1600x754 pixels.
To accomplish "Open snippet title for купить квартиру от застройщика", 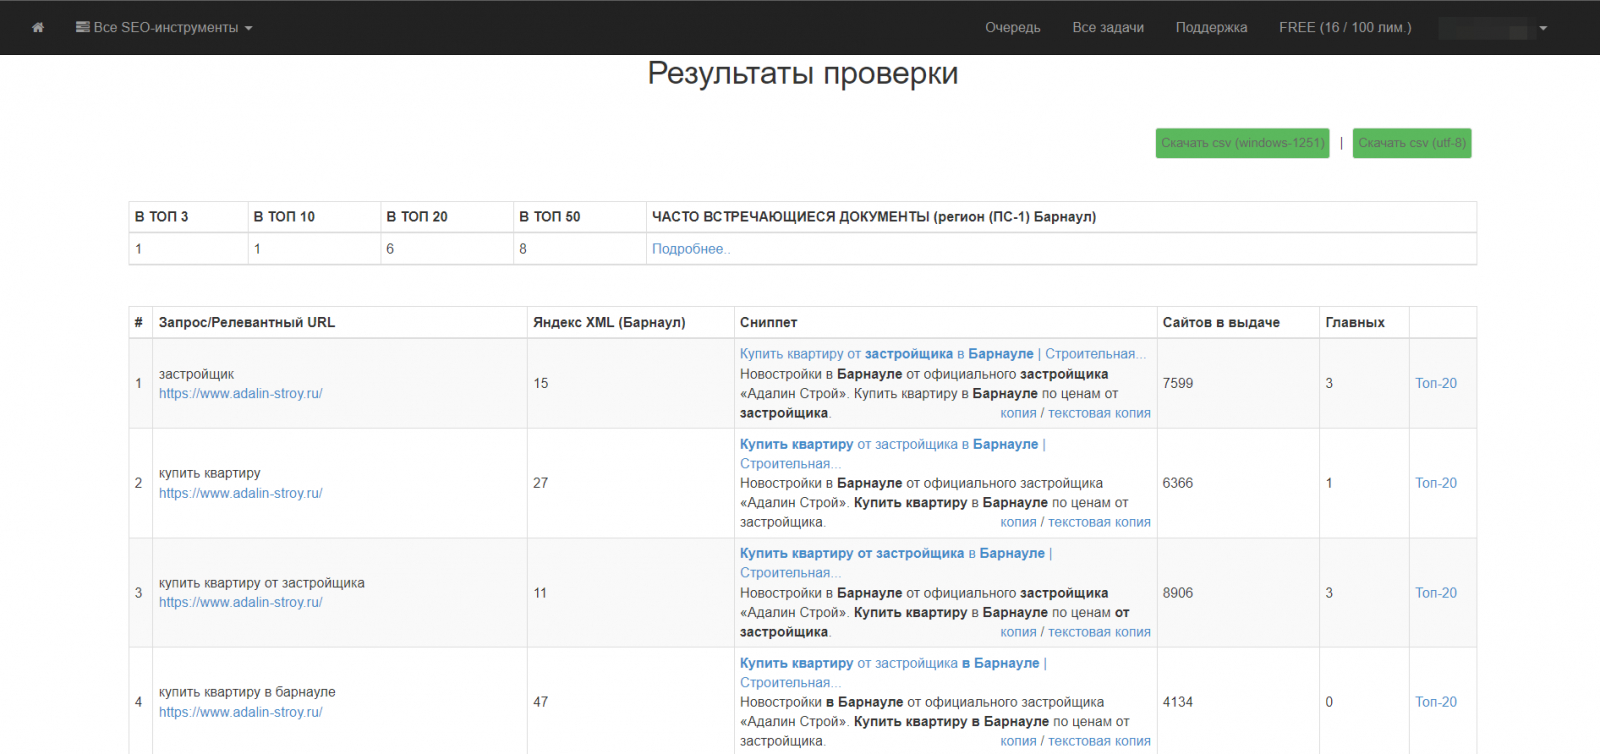I will (891, 553).
